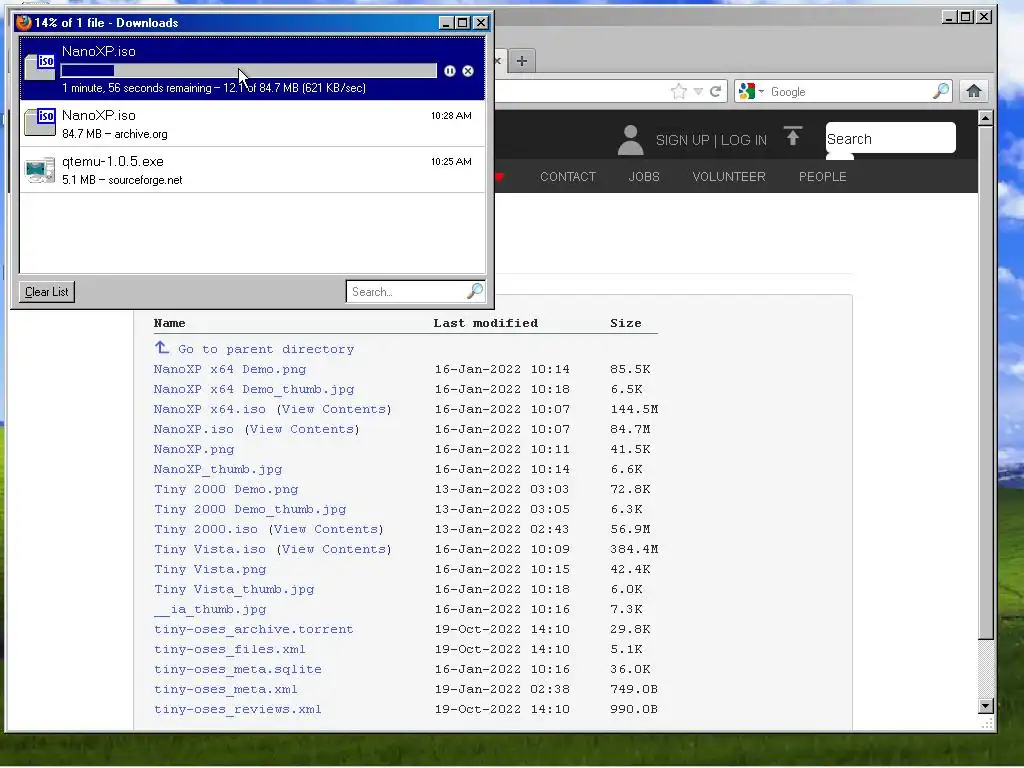
Task: Pause the NanoXP.iso download
Action: point(449,71)
